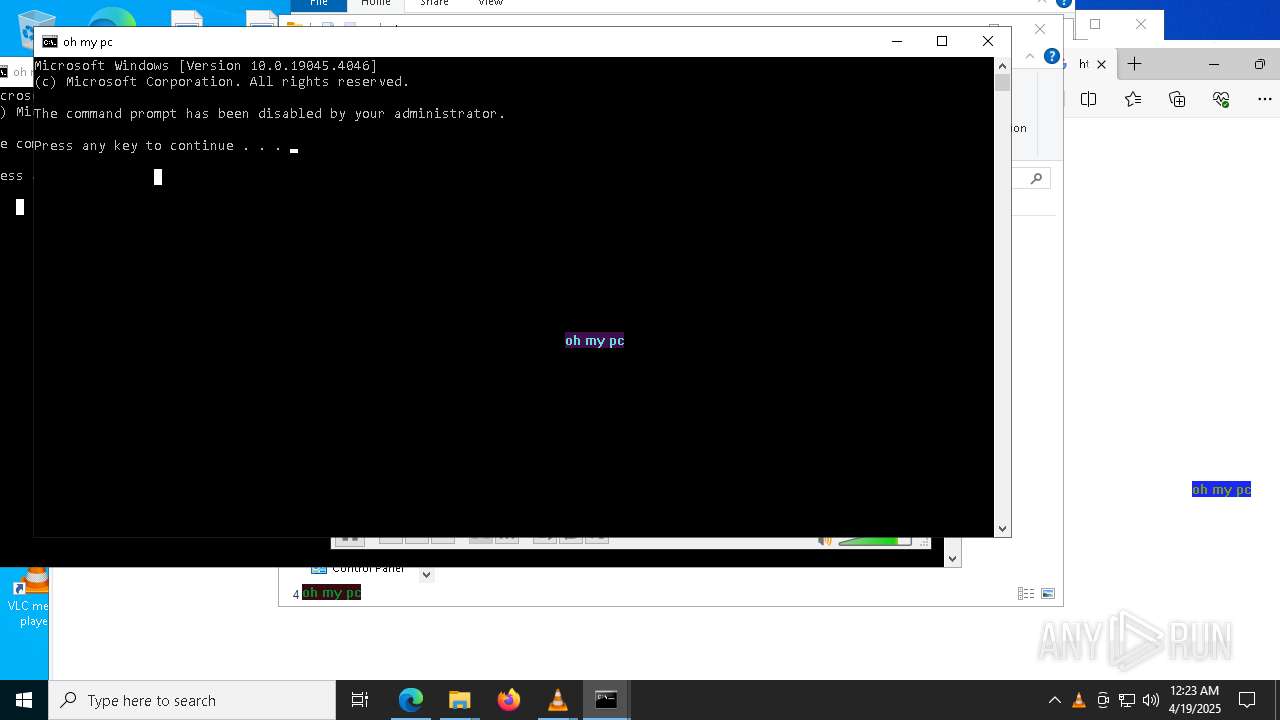Show hidden system tray icons

[1054, 700]
